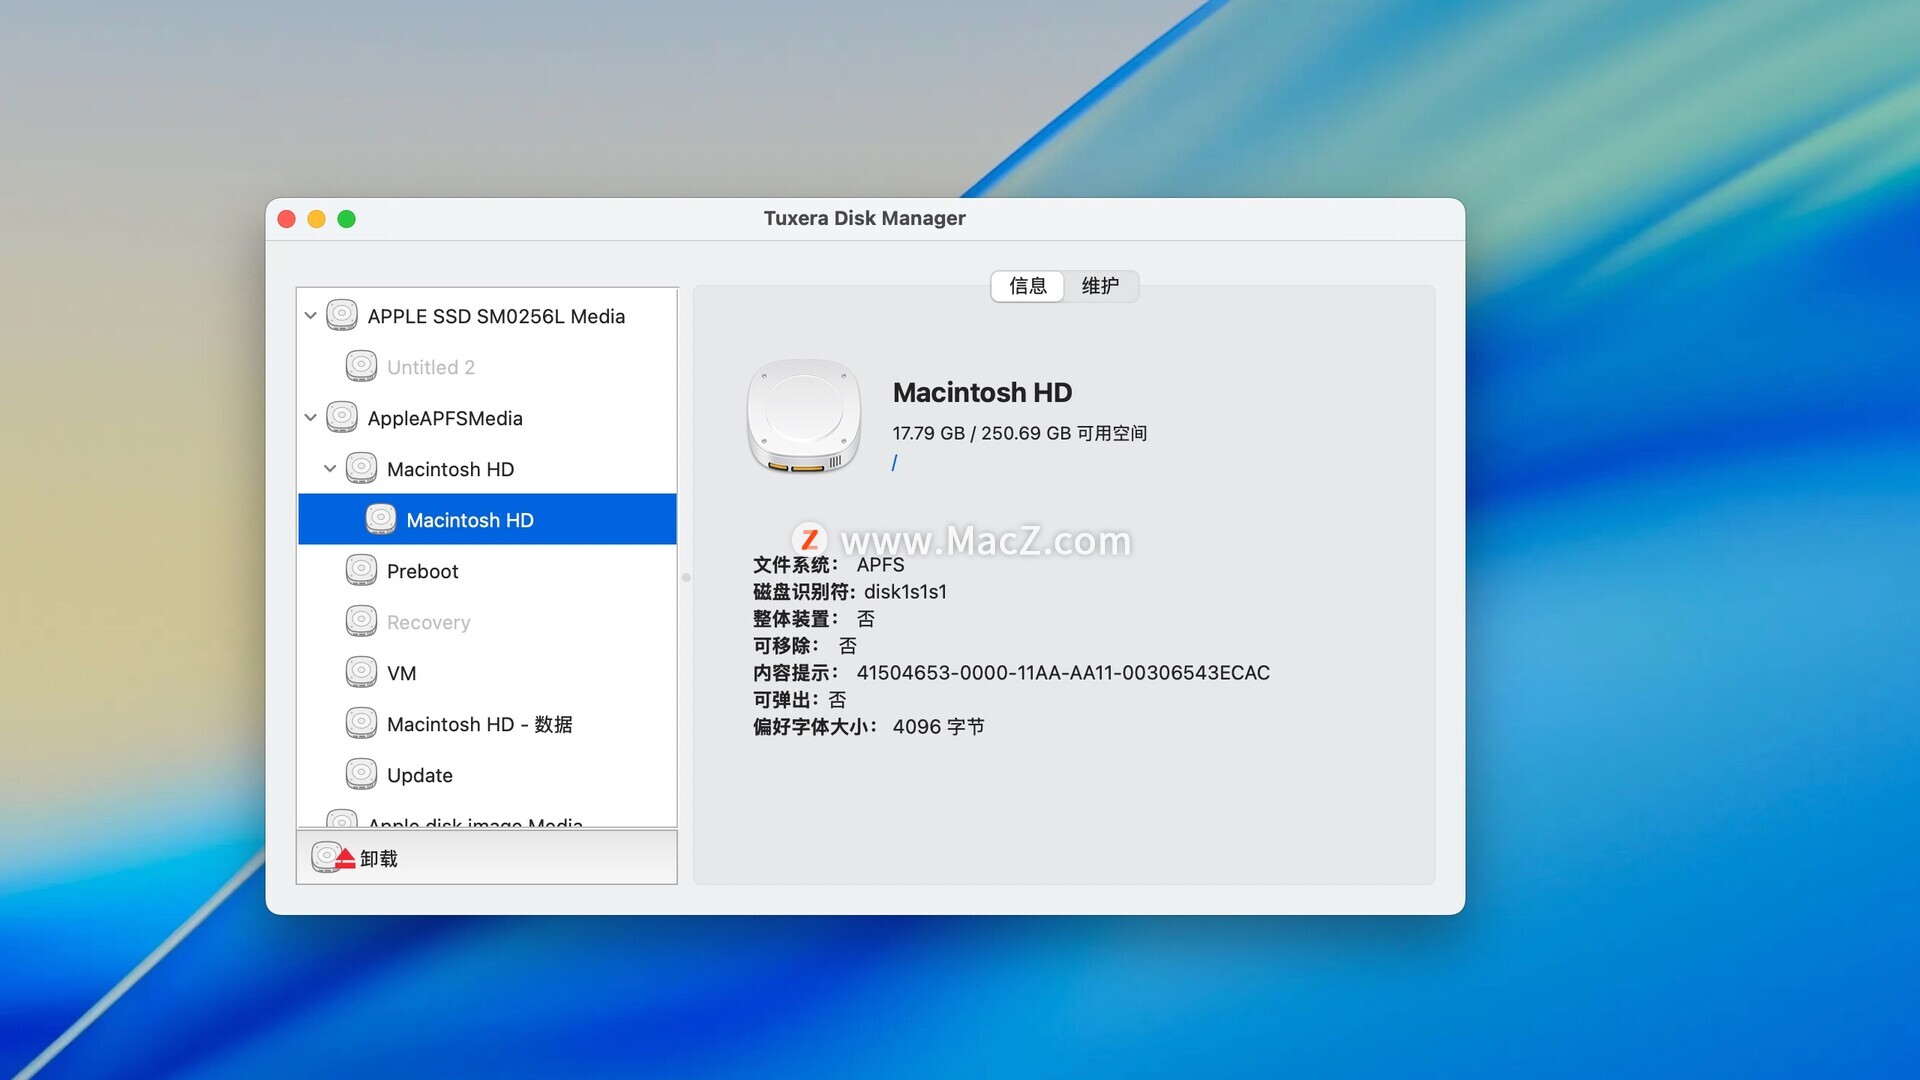This screenshot has width=1920, height=1080.
Task: Click the Macintosh HD - 数据 volume icon
Action: 361,723
